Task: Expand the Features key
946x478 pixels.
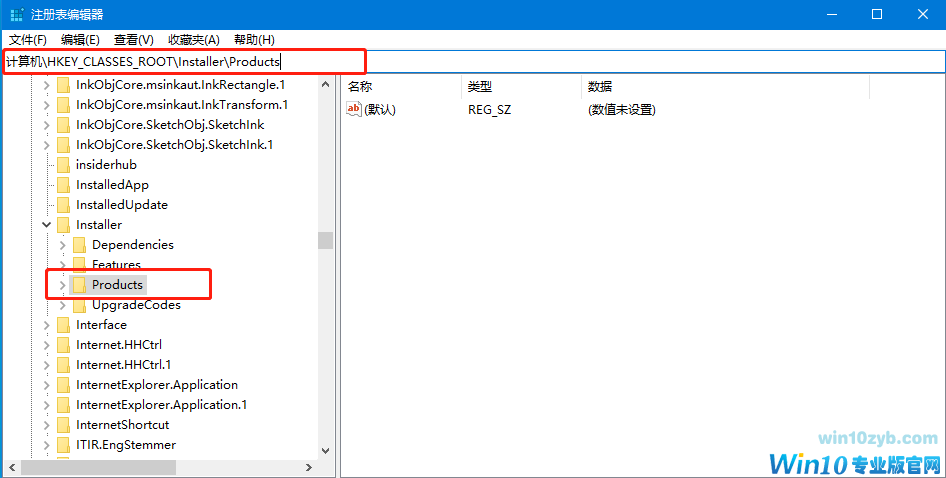Action: (x=63, y=265)
